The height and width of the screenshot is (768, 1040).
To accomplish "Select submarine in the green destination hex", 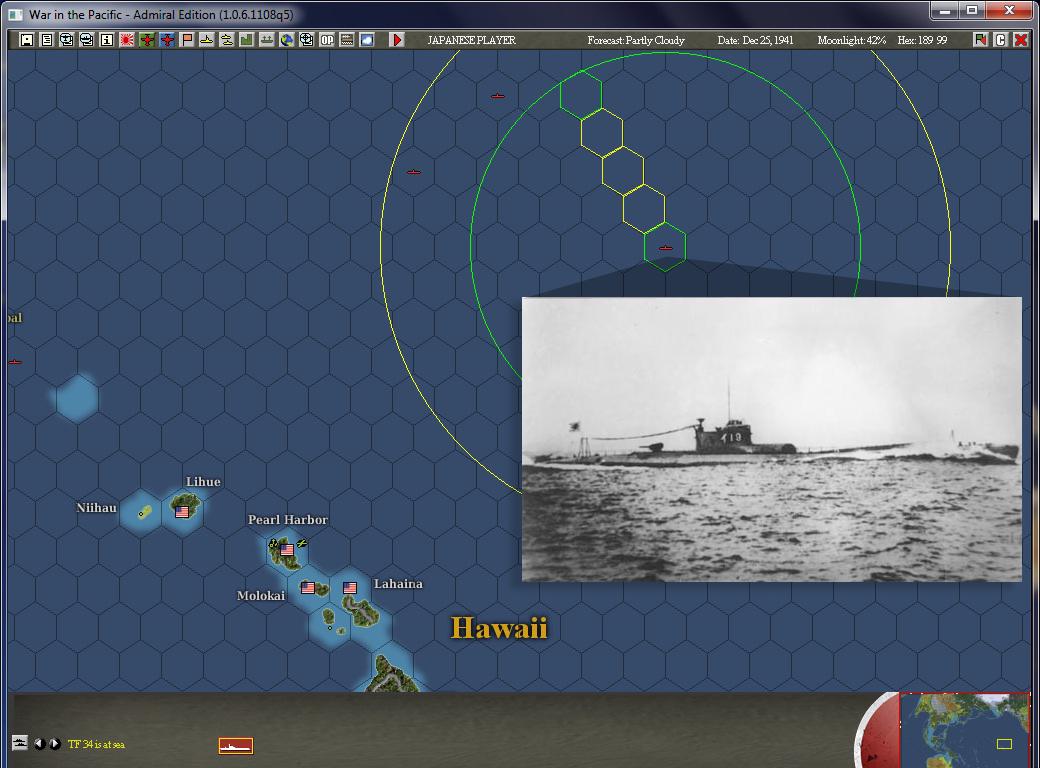I will pyautogui.click(x=665, y=248).
